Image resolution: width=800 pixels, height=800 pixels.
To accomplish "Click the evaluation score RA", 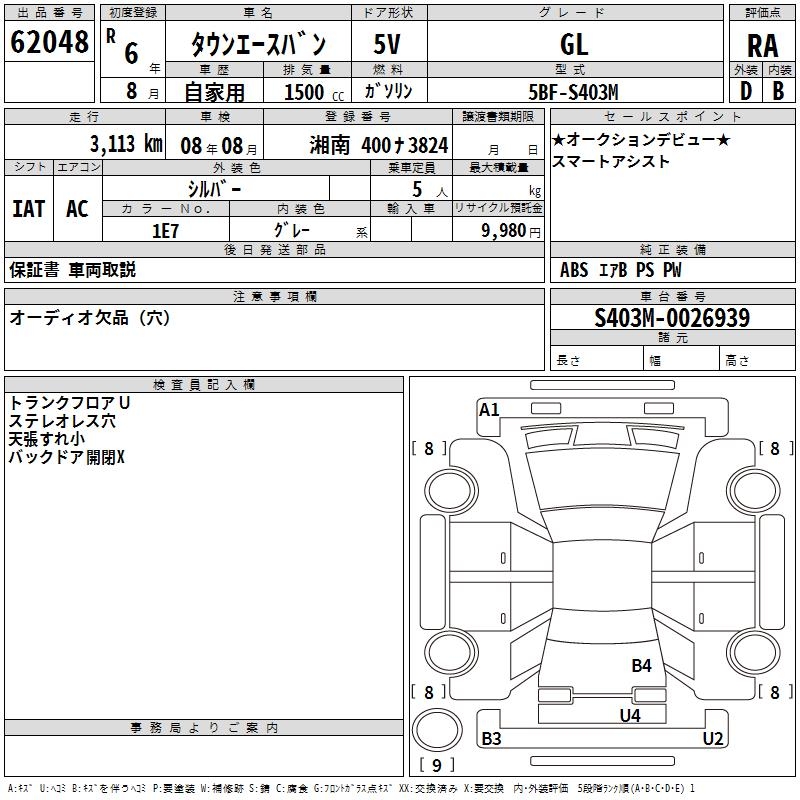I will point(762,46).
